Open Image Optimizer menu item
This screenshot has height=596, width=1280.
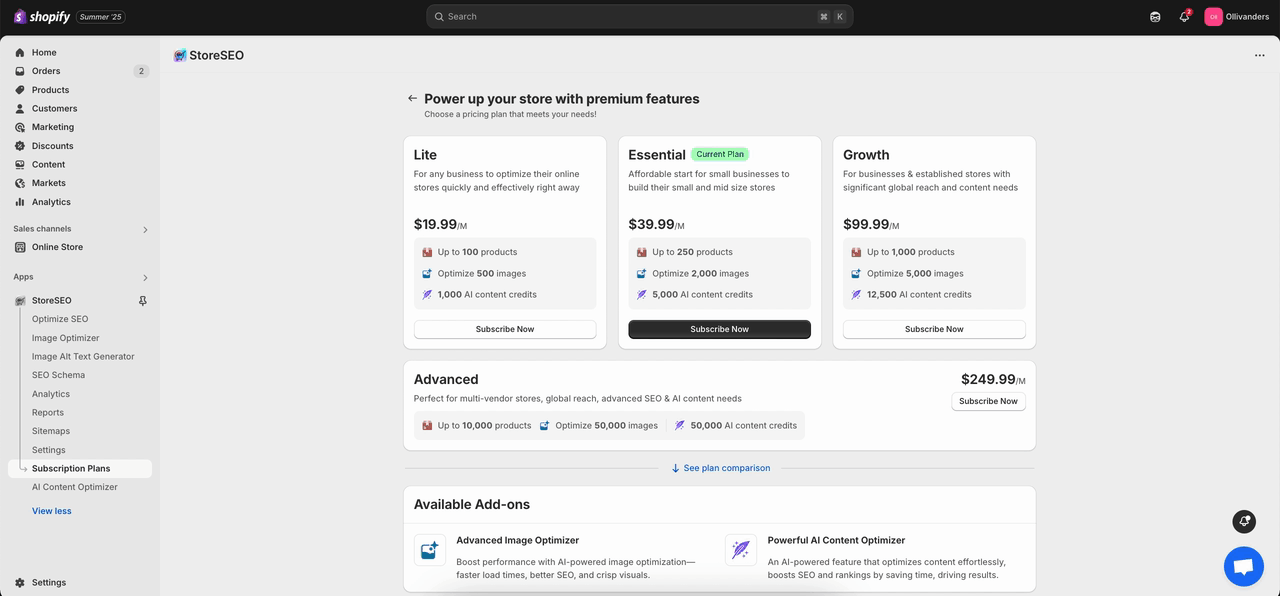[66, 338]
